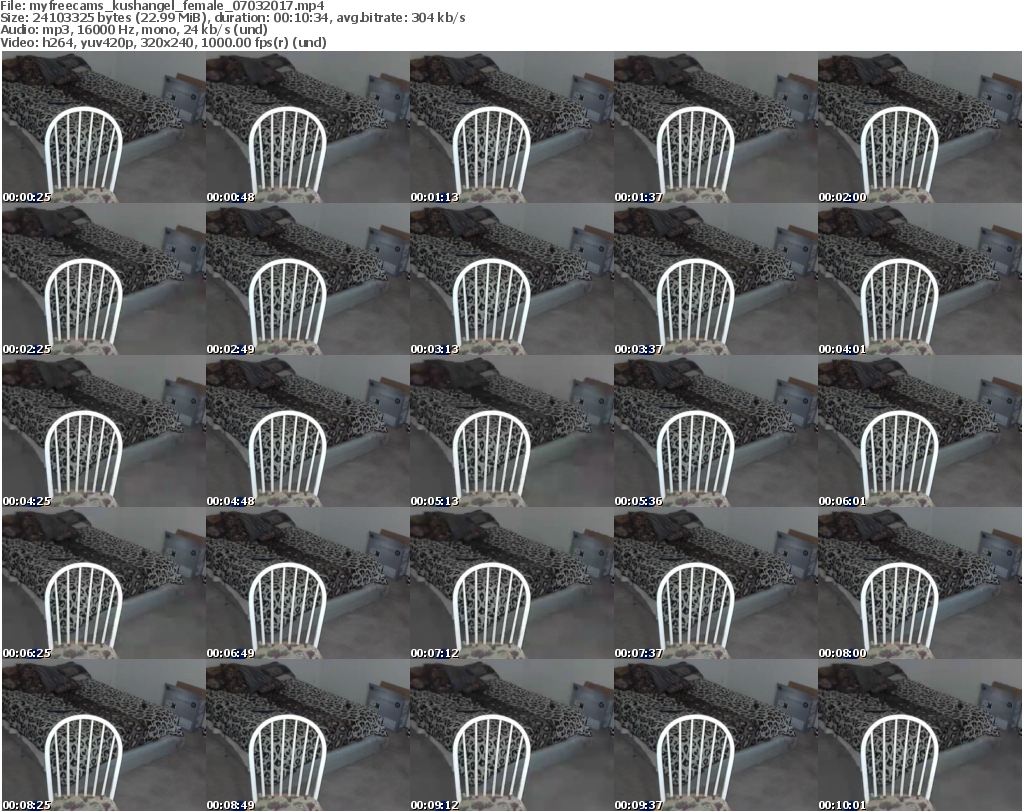
Task: Open the frame stamped 00:04:01
Action: coord(920,279)
